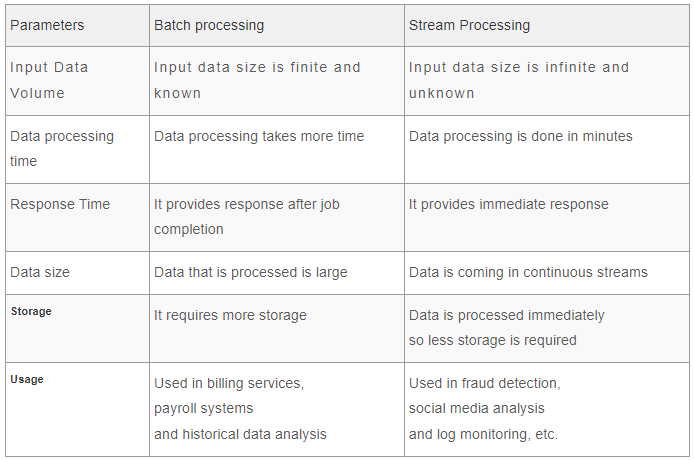
Task: Select the "Batch processing" column header
Action: click(x=209, y=25)
